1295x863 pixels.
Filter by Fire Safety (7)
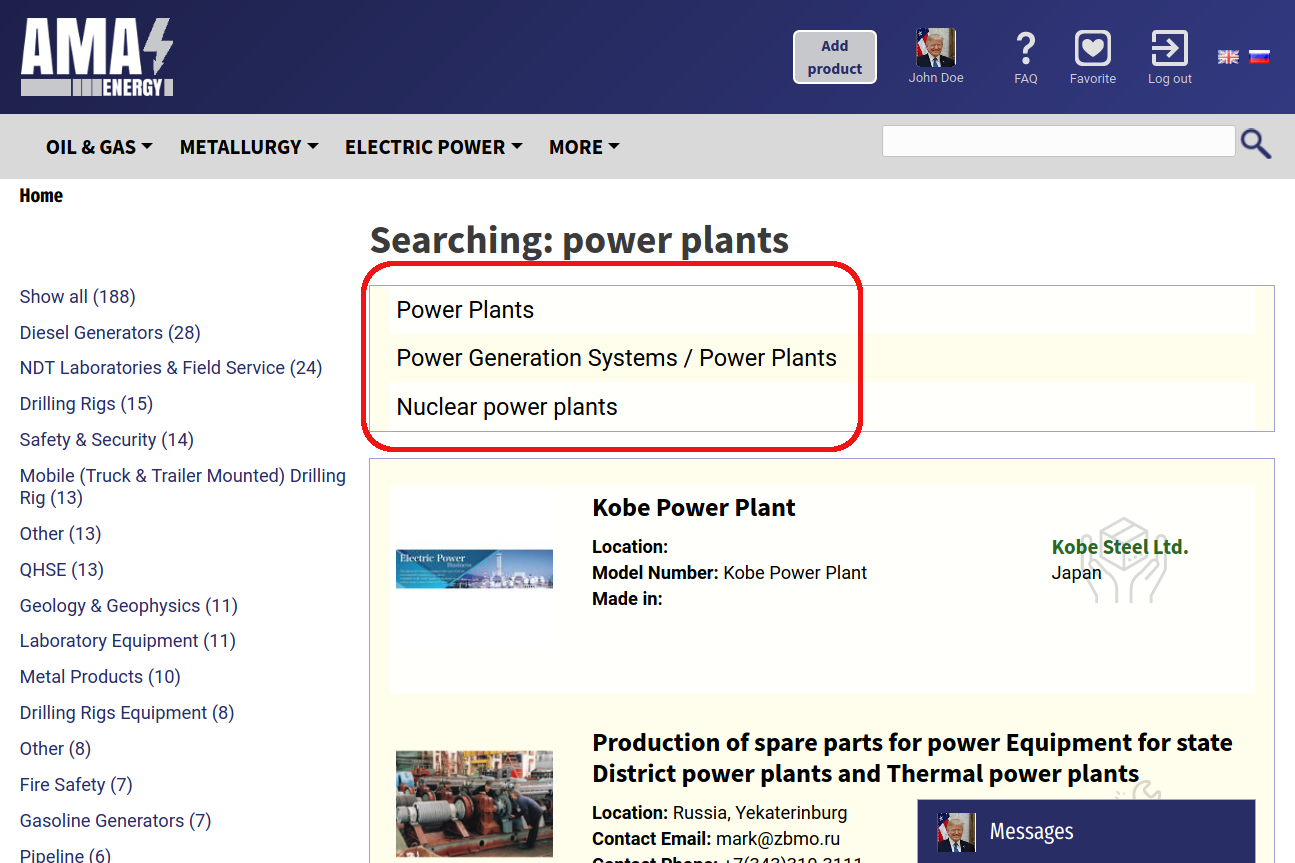pos(76,785)
